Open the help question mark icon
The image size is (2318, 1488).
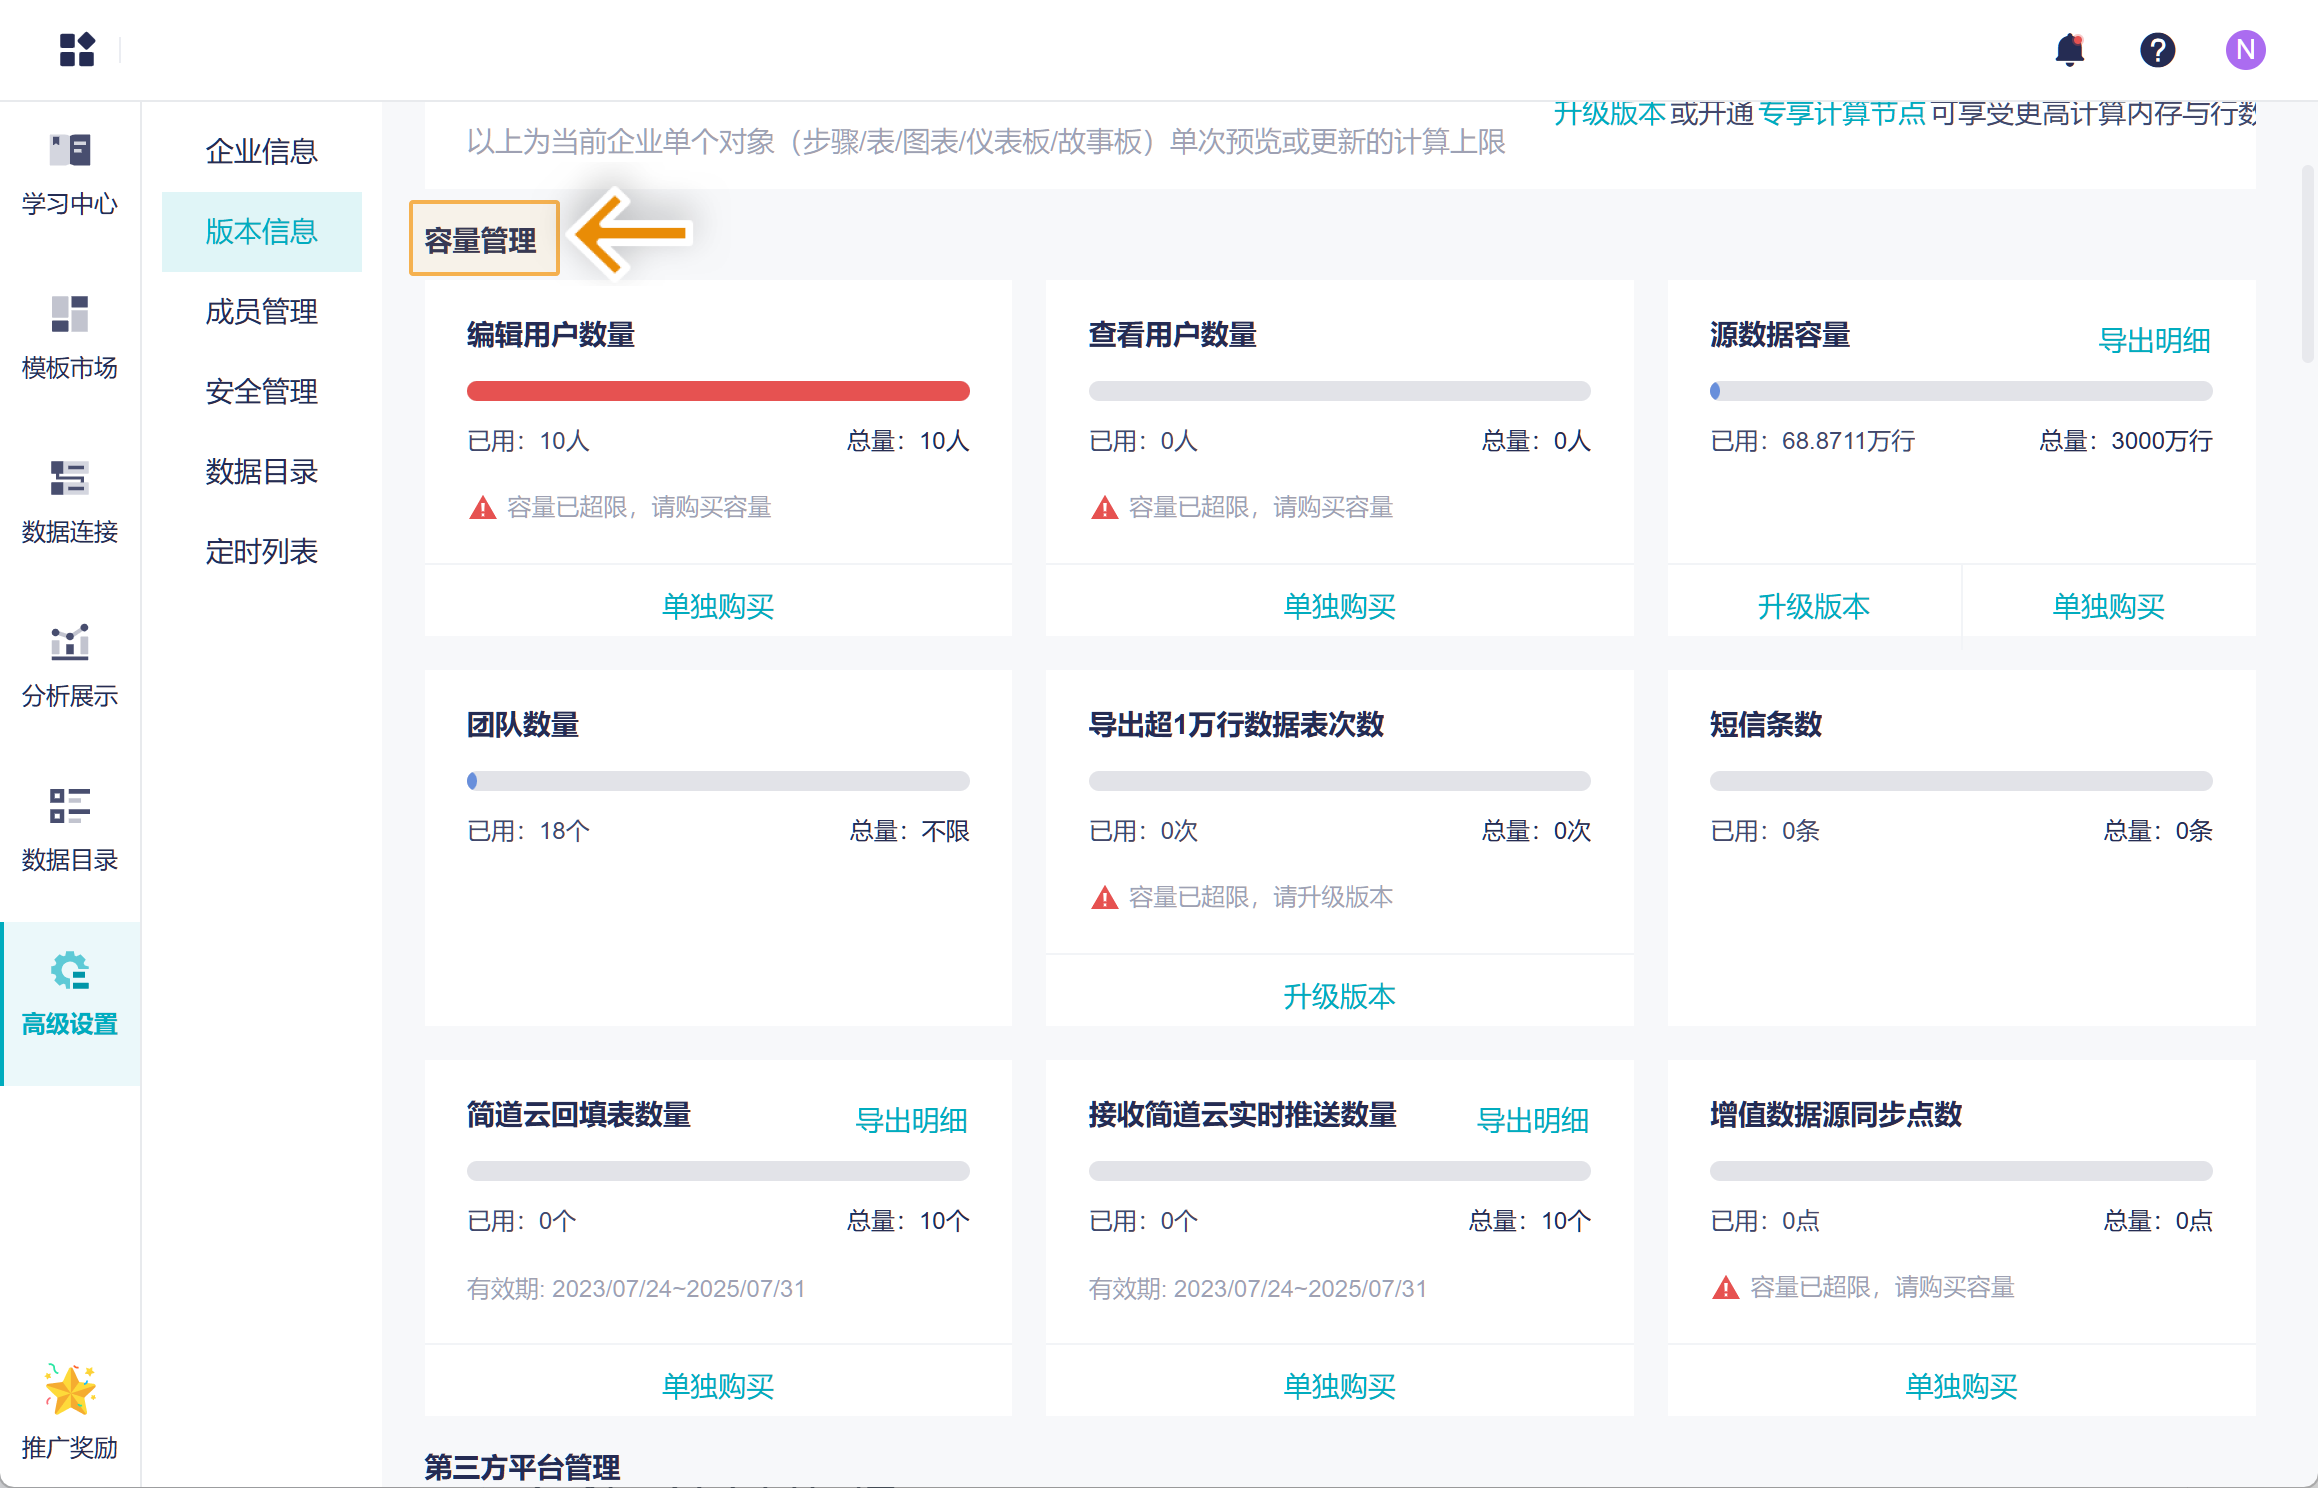click(2157, 49)
